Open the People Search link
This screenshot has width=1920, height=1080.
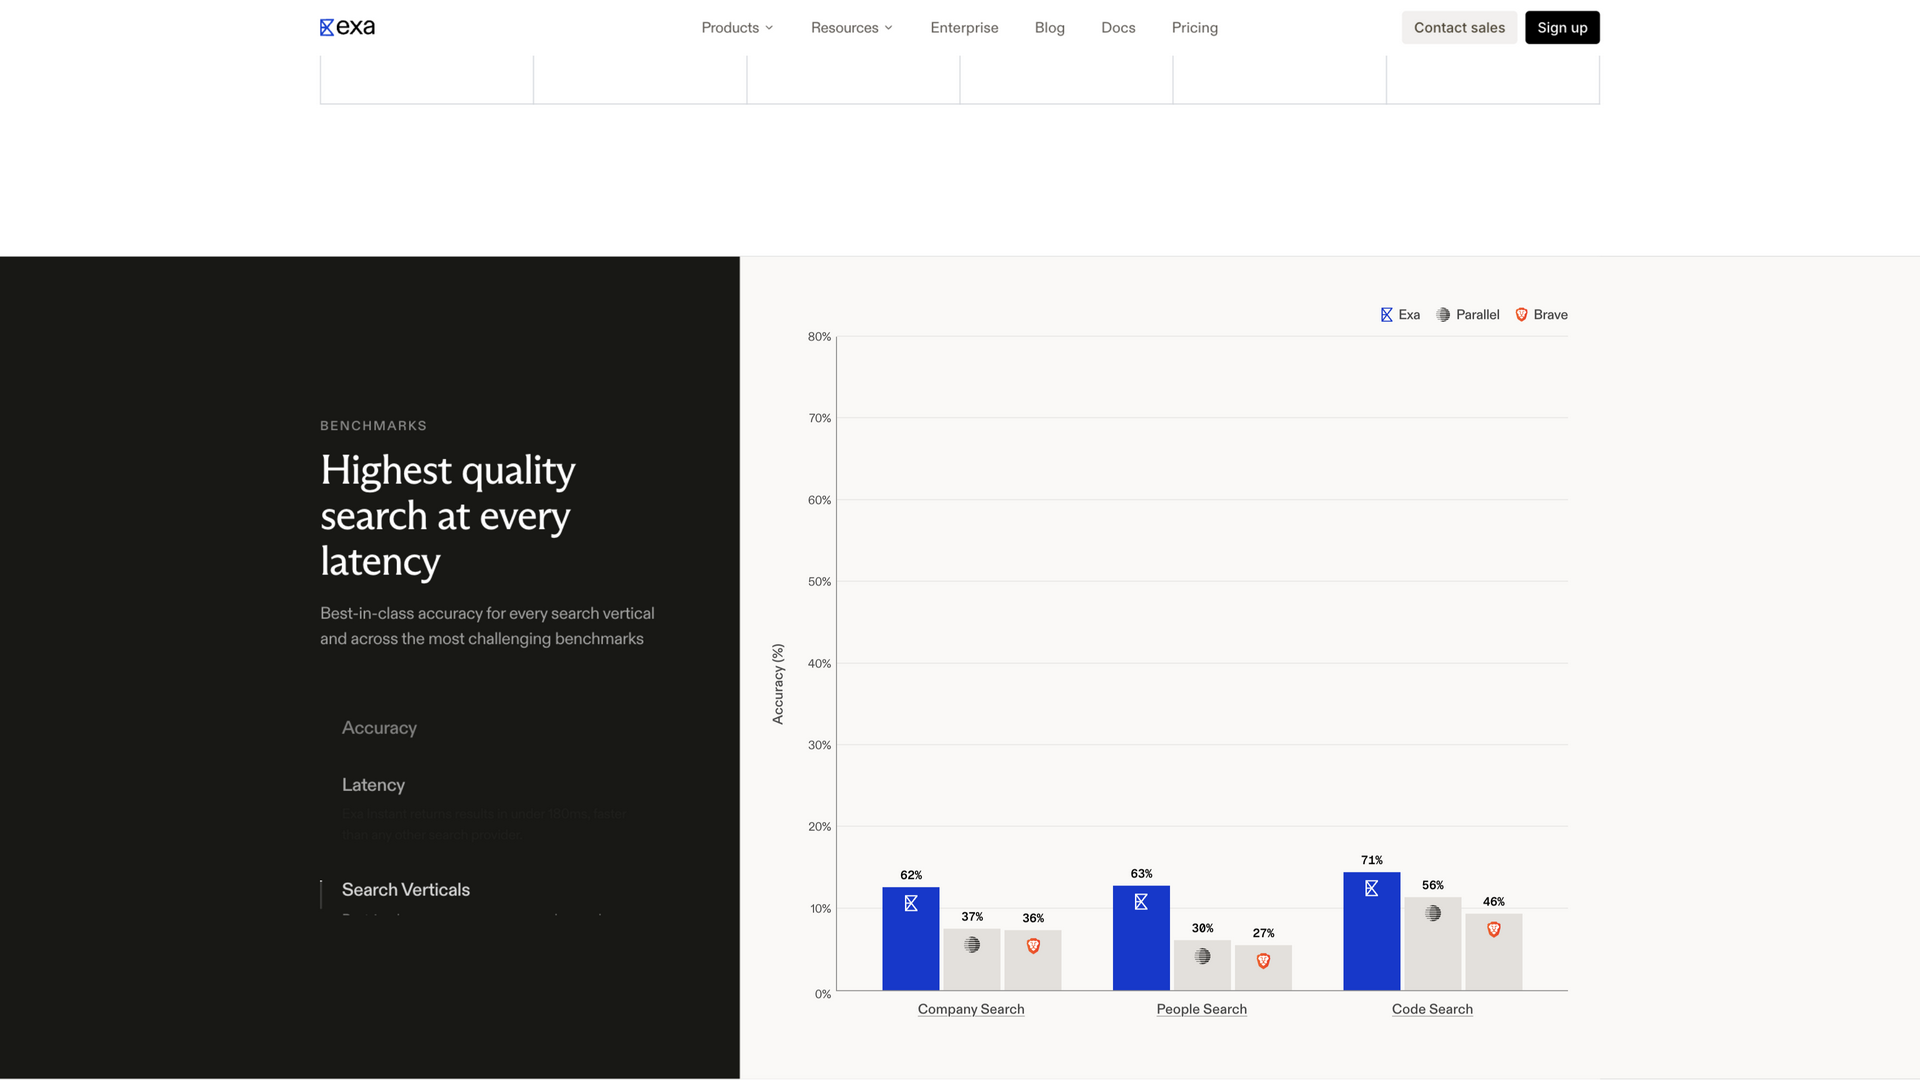(x=1201, y=1009)
